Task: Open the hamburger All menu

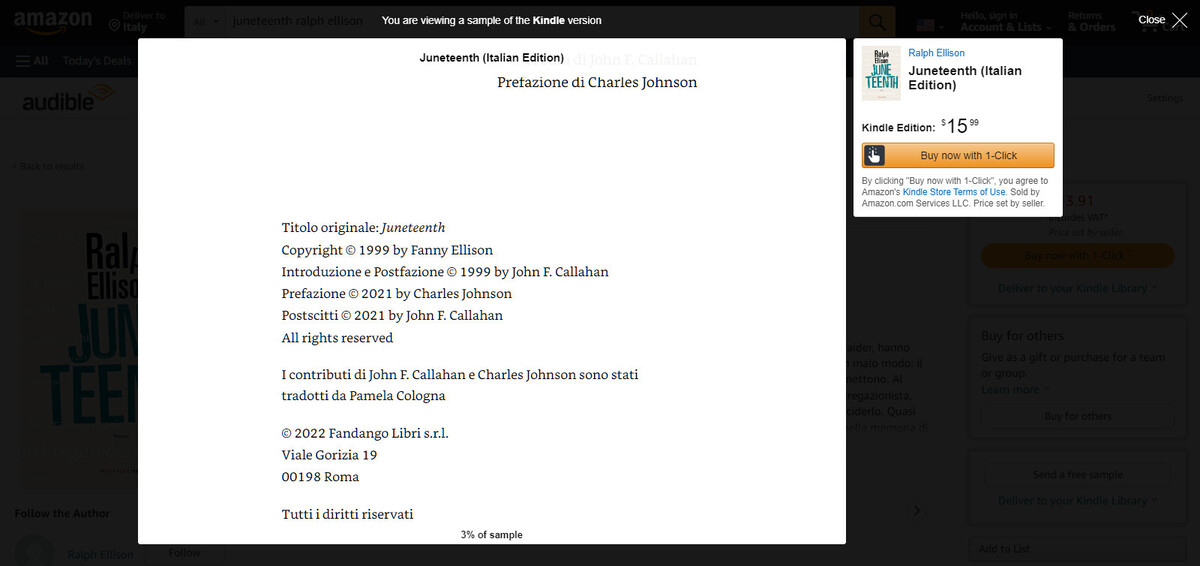Action: (x=32, y=61)
